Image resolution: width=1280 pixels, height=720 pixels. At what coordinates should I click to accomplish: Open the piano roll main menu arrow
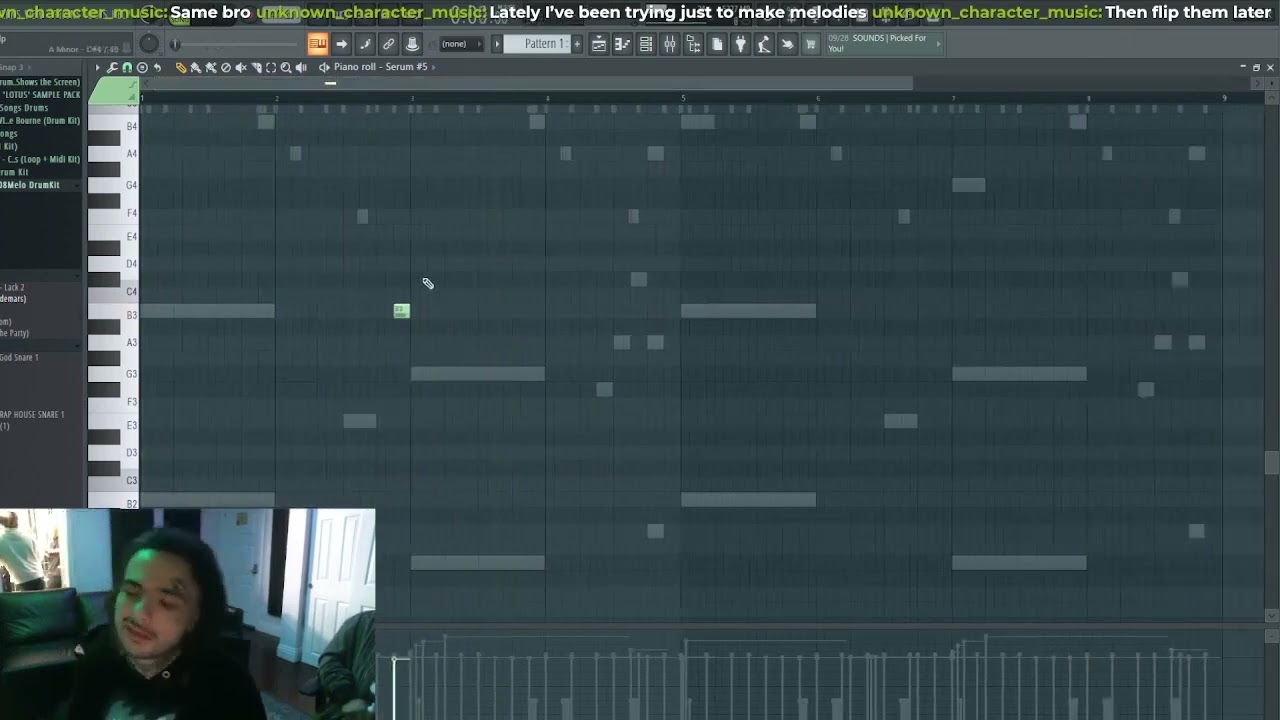[x=97, y=67]
